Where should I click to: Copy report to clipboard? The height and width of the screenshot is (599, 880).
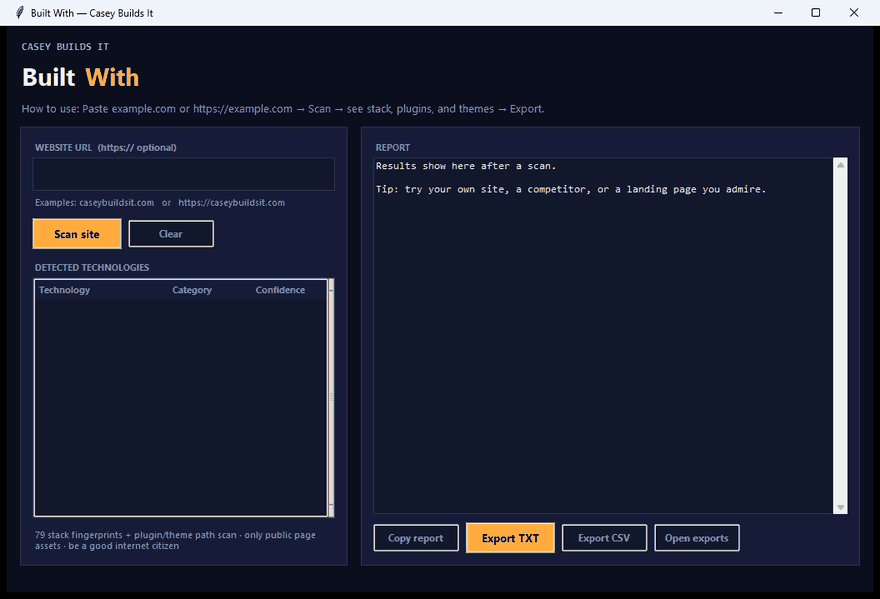click(416, 538)
